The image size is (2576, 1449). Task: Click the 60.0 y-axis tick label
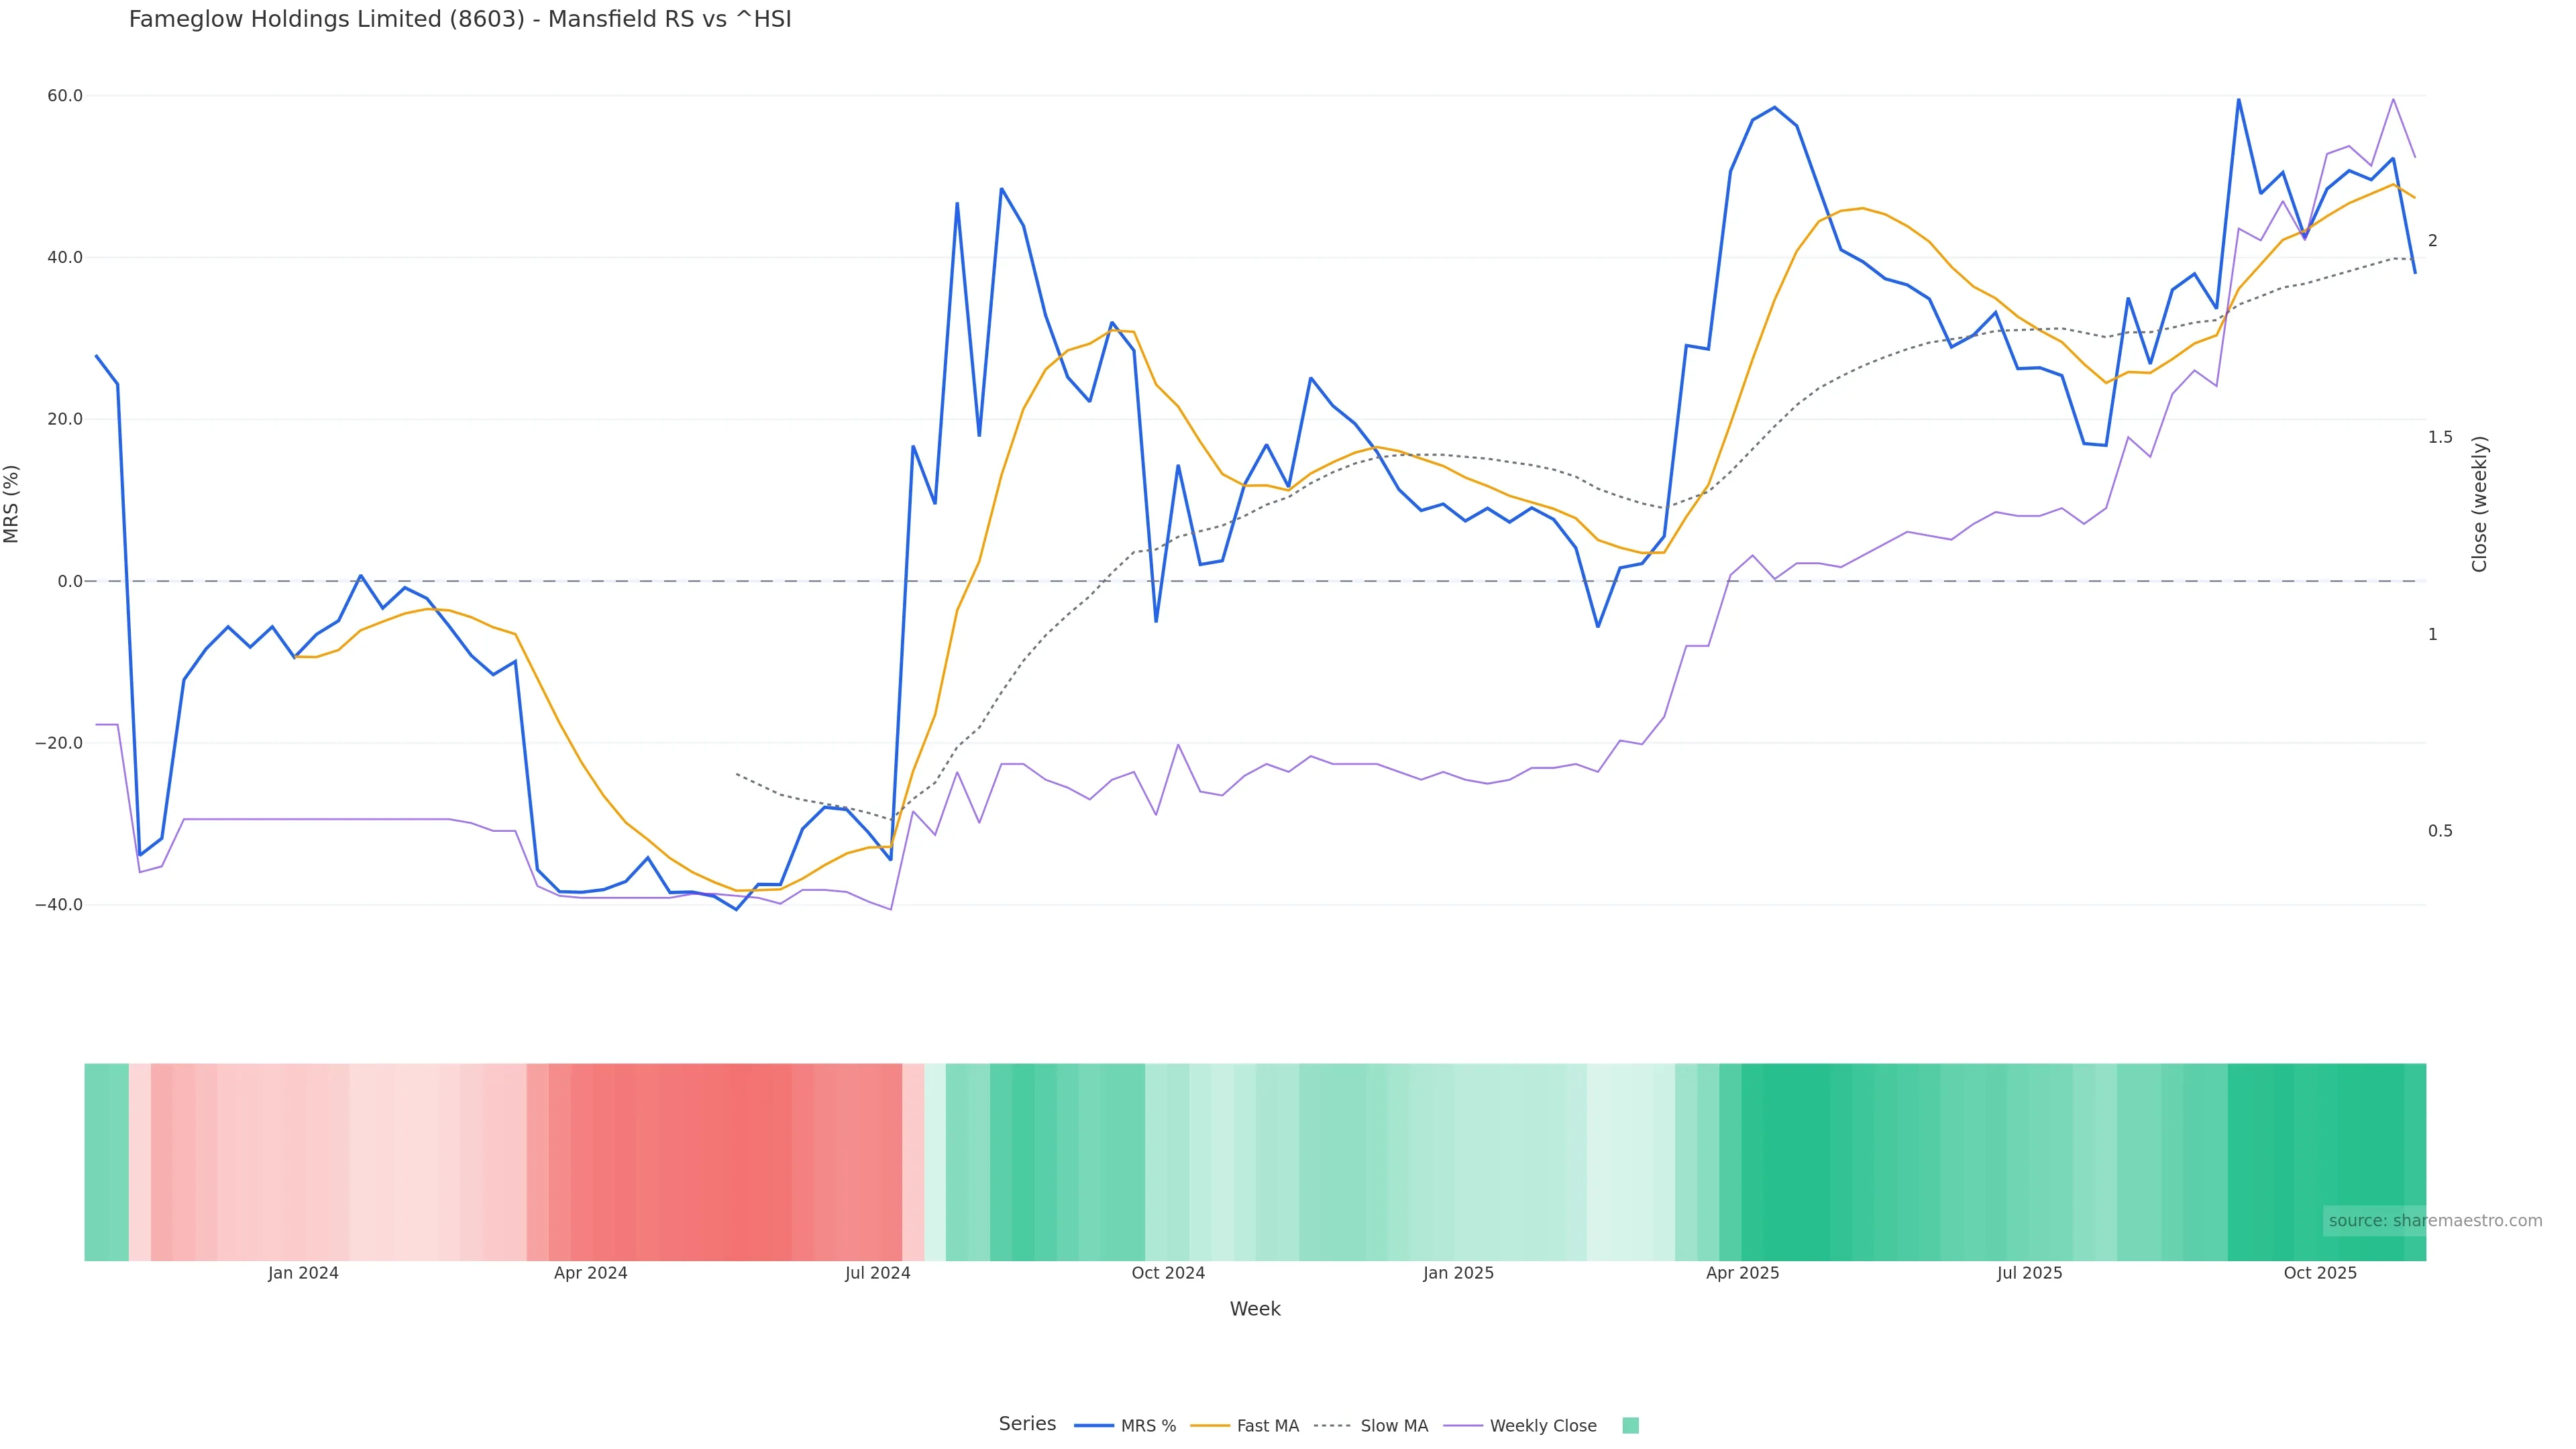[65, 96]
